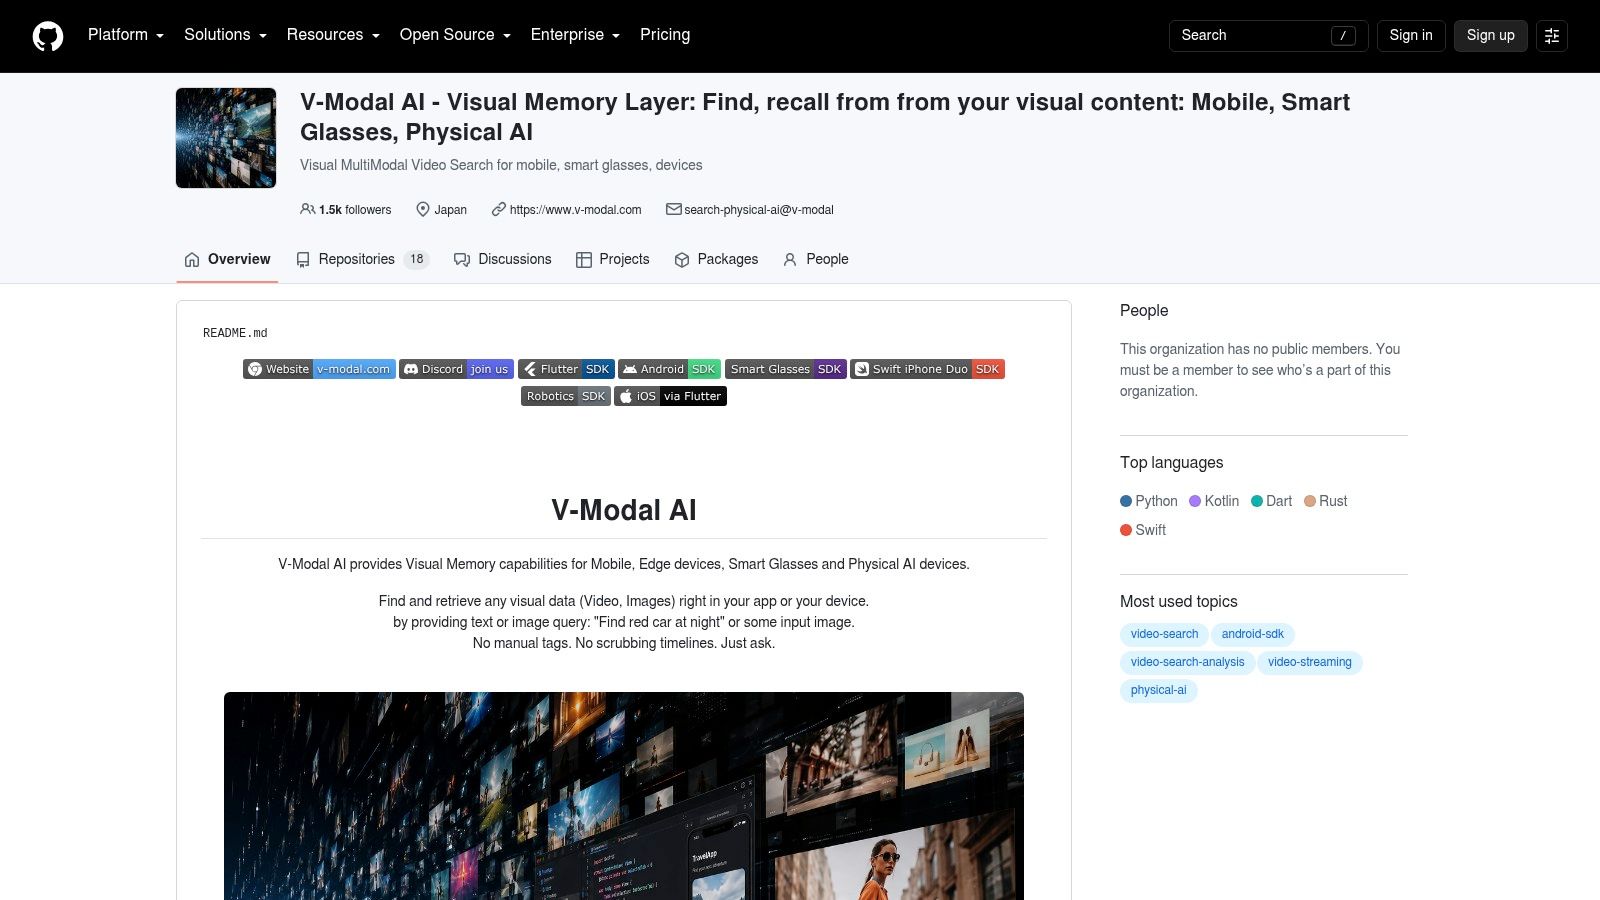The image size is (1600, 900).
Task: Open the Smart Glasses SDK badge
Action: [x=786, y=369]
